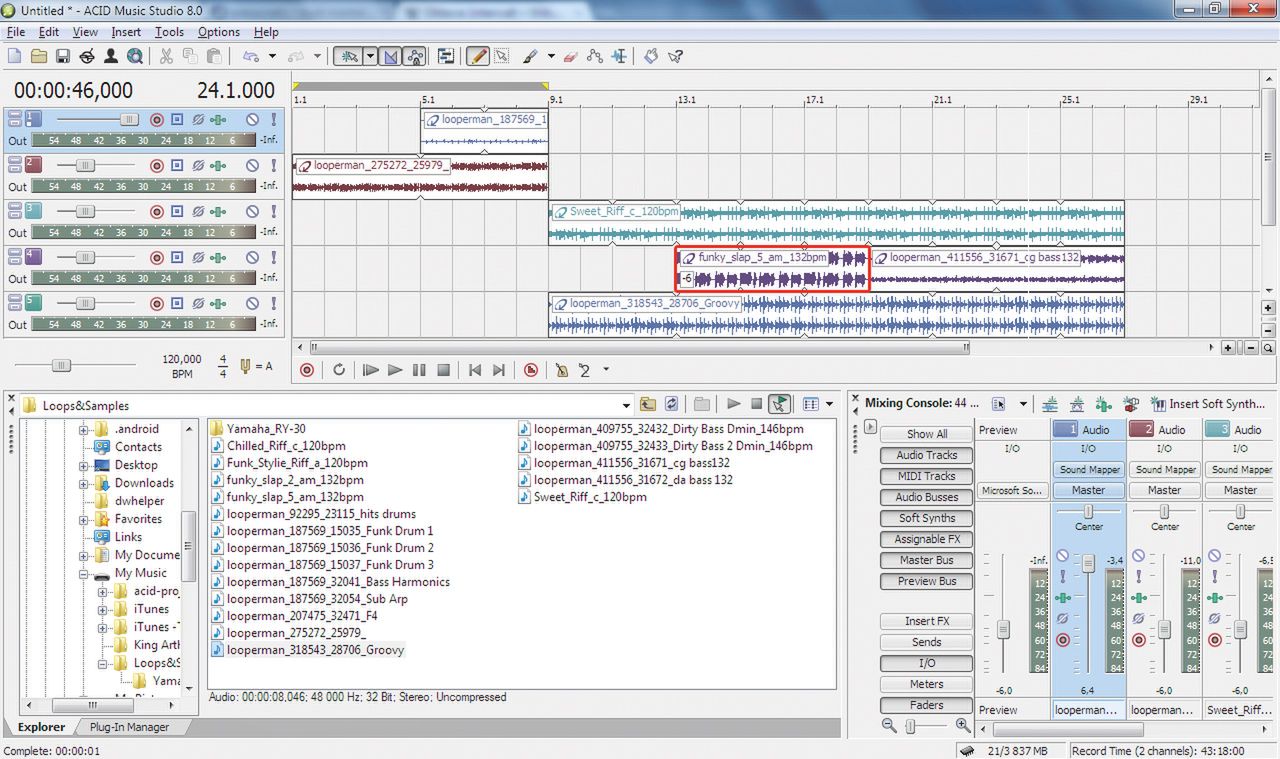Toggle Loop Playback in transport bar
This screenshot has width=1280, height=759.
pyautogui.click(x=339, y=370)
